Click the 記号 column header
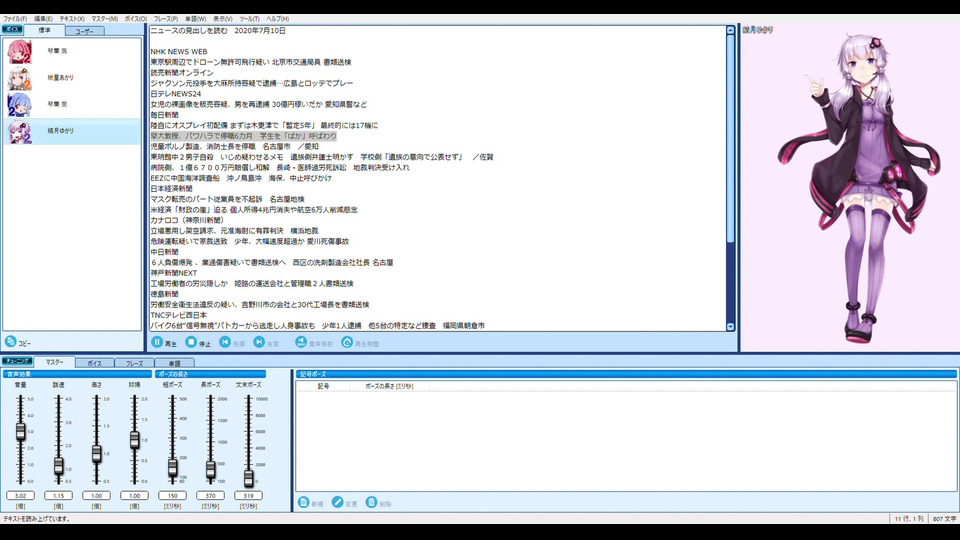The image size is (960, 540). (x=323, y=386)
